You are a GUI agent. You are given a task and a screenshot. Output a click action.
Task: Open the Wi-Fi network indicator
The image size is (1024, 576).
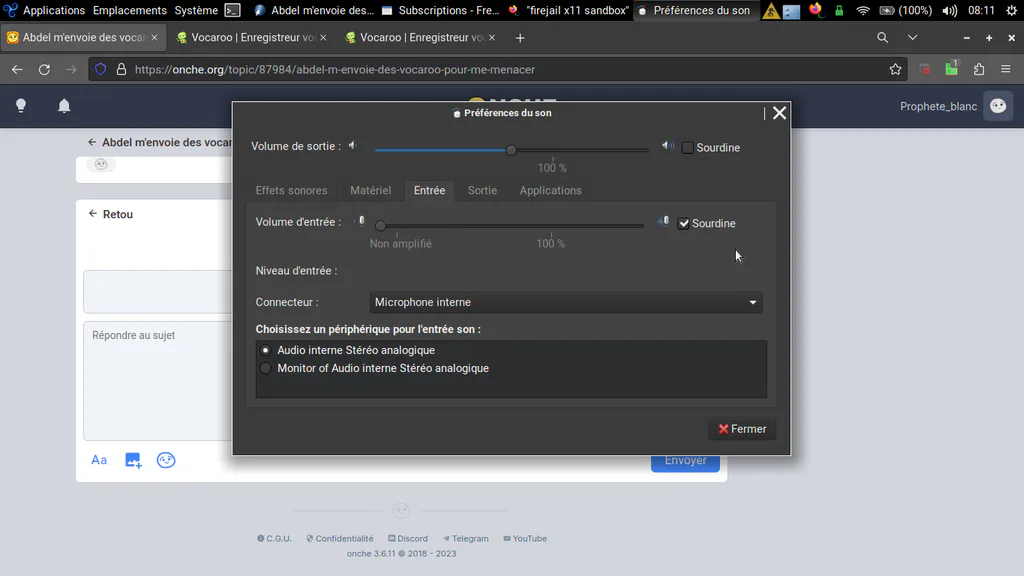coord(863,10)
